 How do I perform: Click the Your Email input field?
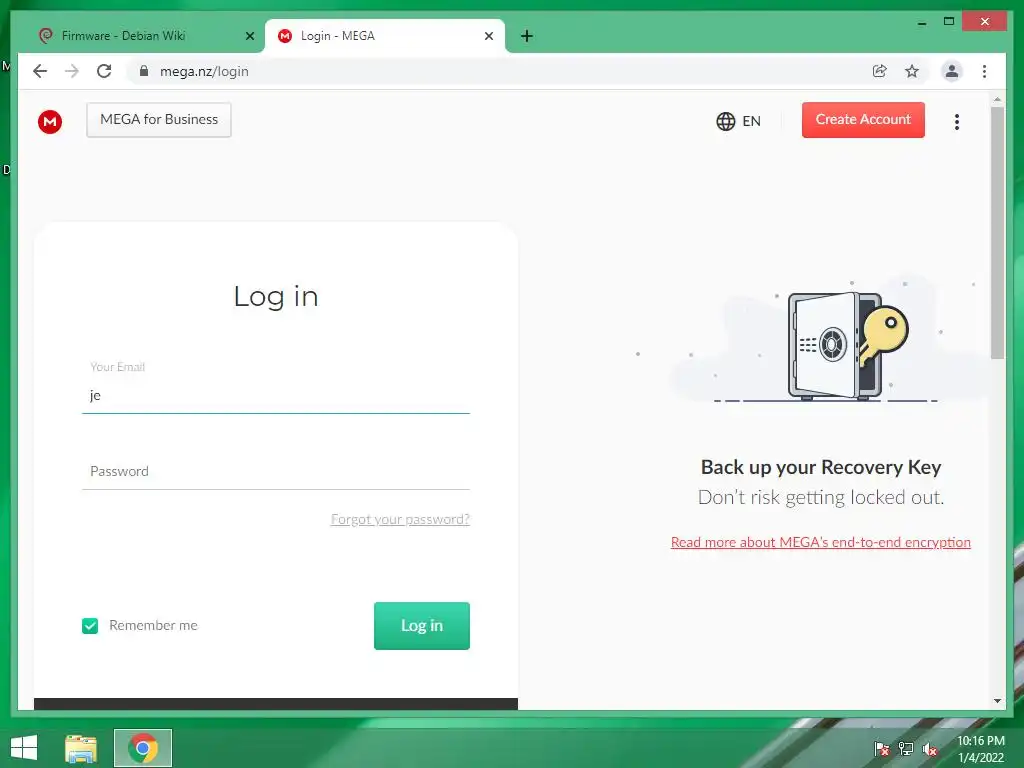tap(276, 395)
